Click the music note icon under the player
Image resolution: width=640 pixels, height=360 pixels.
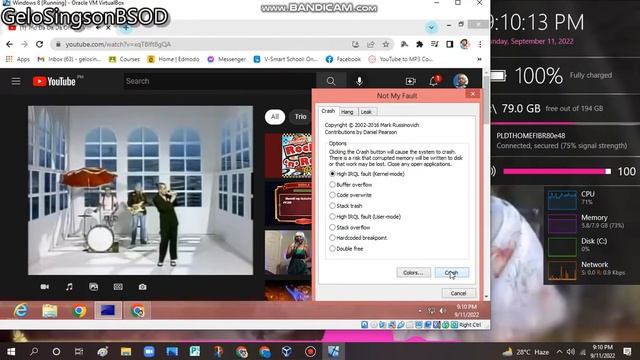[69, 287]
